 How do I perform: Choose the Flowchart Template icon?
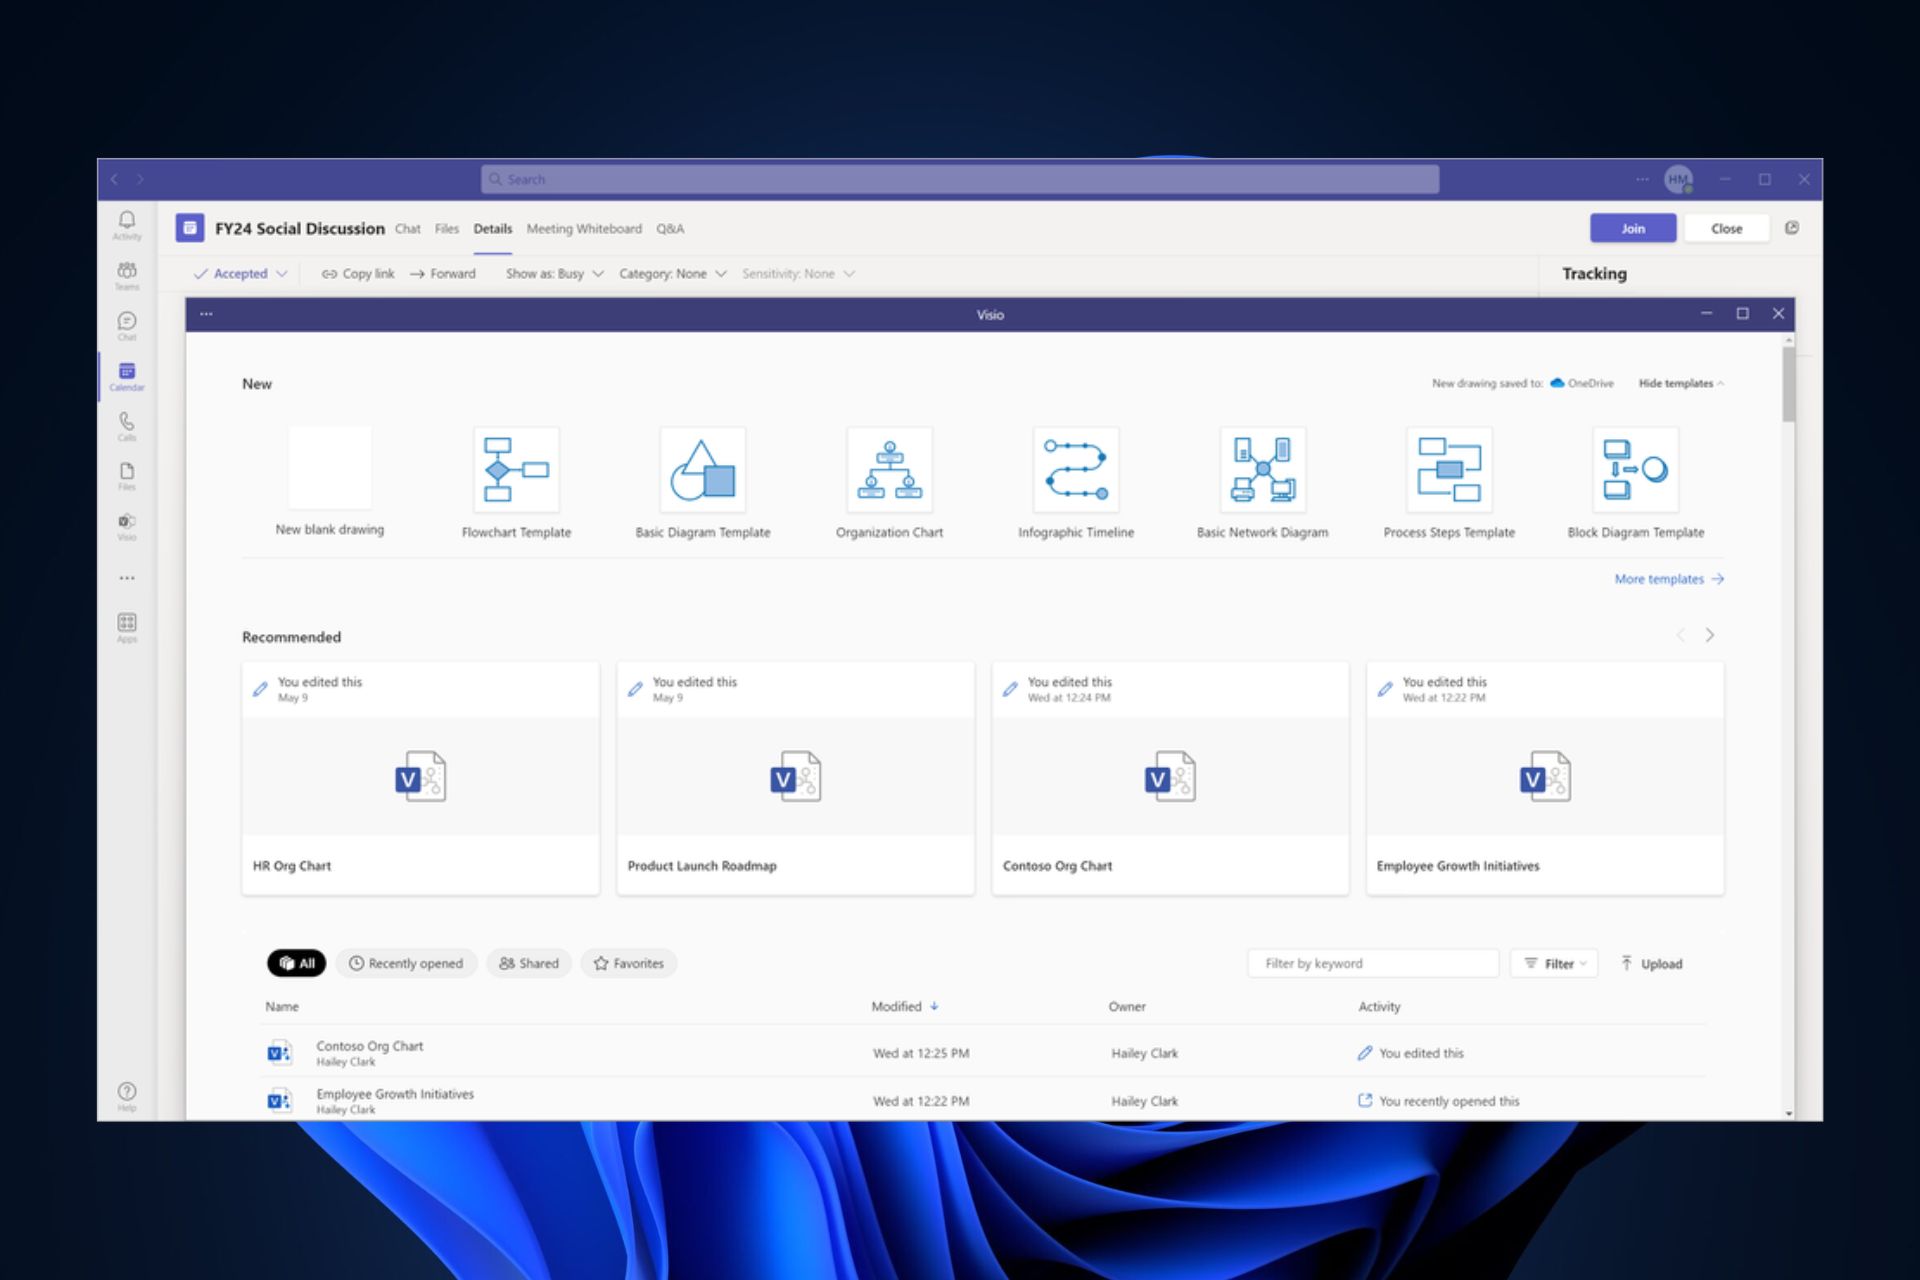click(x=516, y=469)
